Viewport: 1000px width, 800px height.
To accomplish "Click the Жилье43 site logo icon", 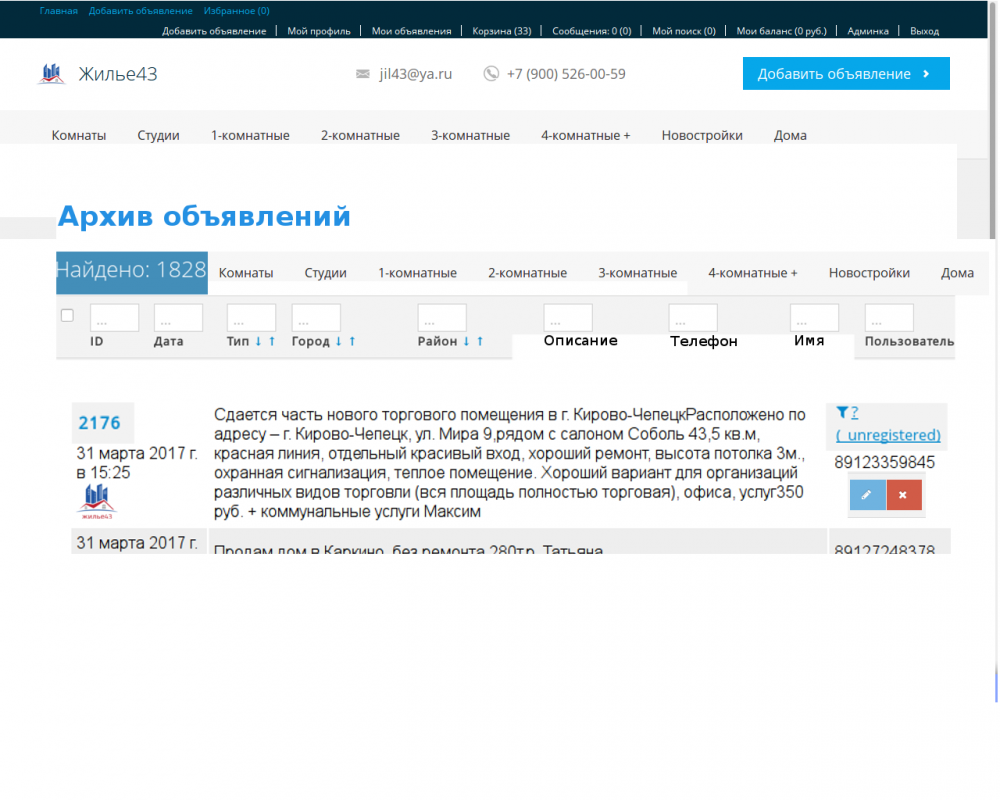I will (51, 74).
